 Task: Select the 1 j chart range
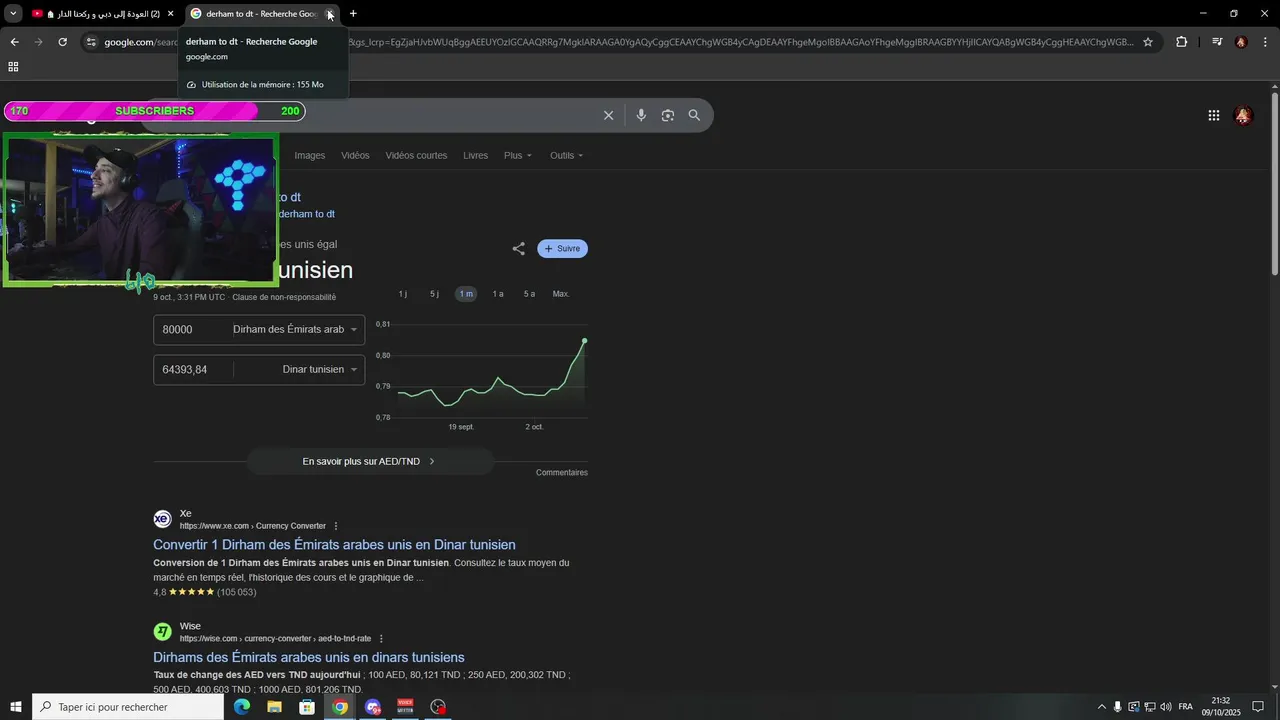tap(403, 294)
